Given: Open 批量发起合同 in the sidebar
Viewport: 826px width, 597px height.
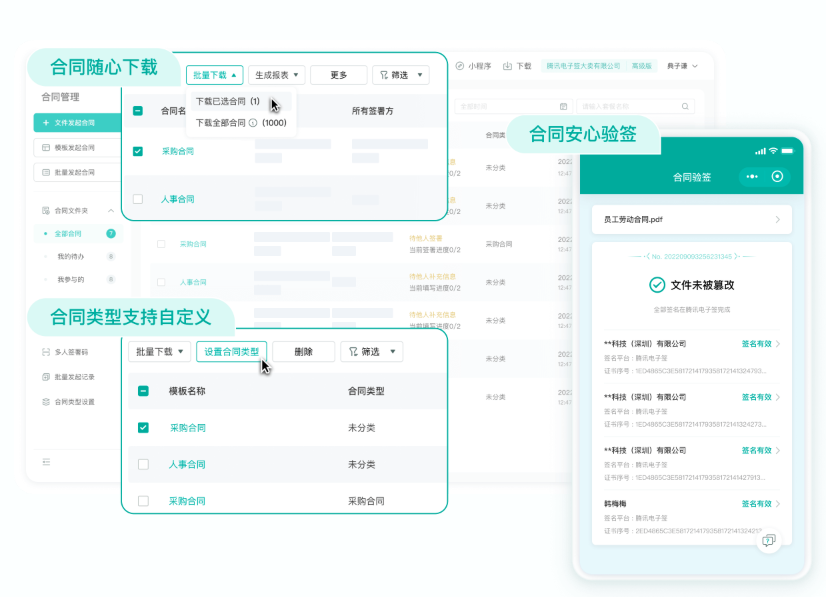Looking at the screenshot, I should [77, 172].
